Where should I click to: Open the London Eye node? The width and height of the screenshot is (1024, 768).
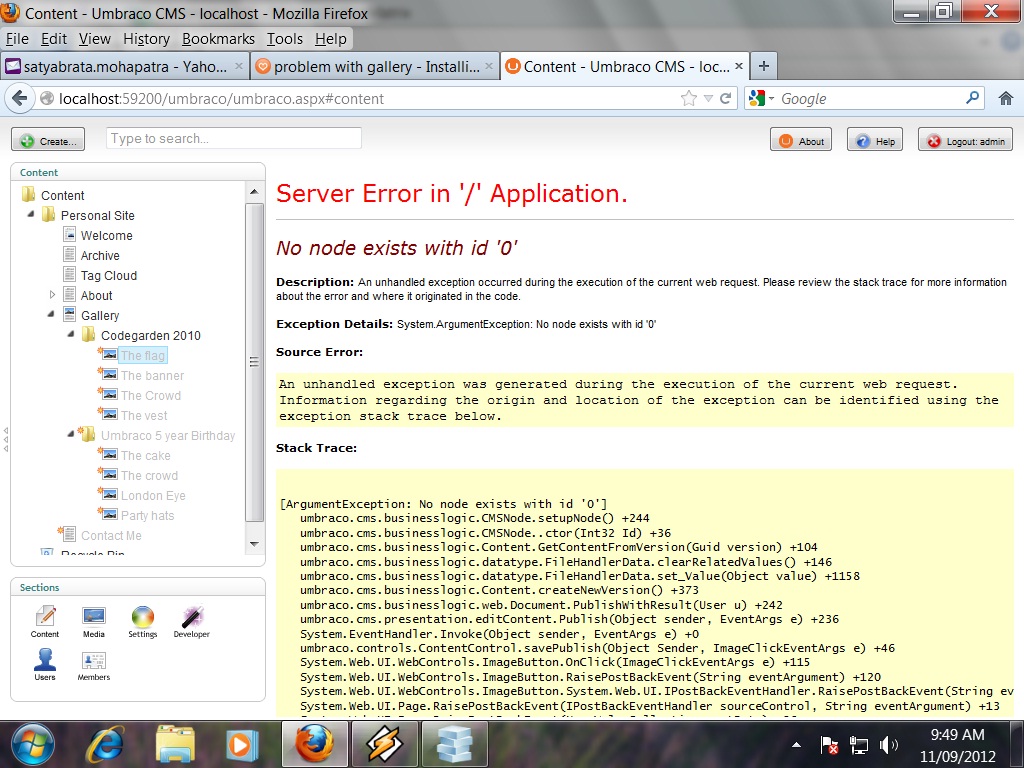(x=153, y=496)
